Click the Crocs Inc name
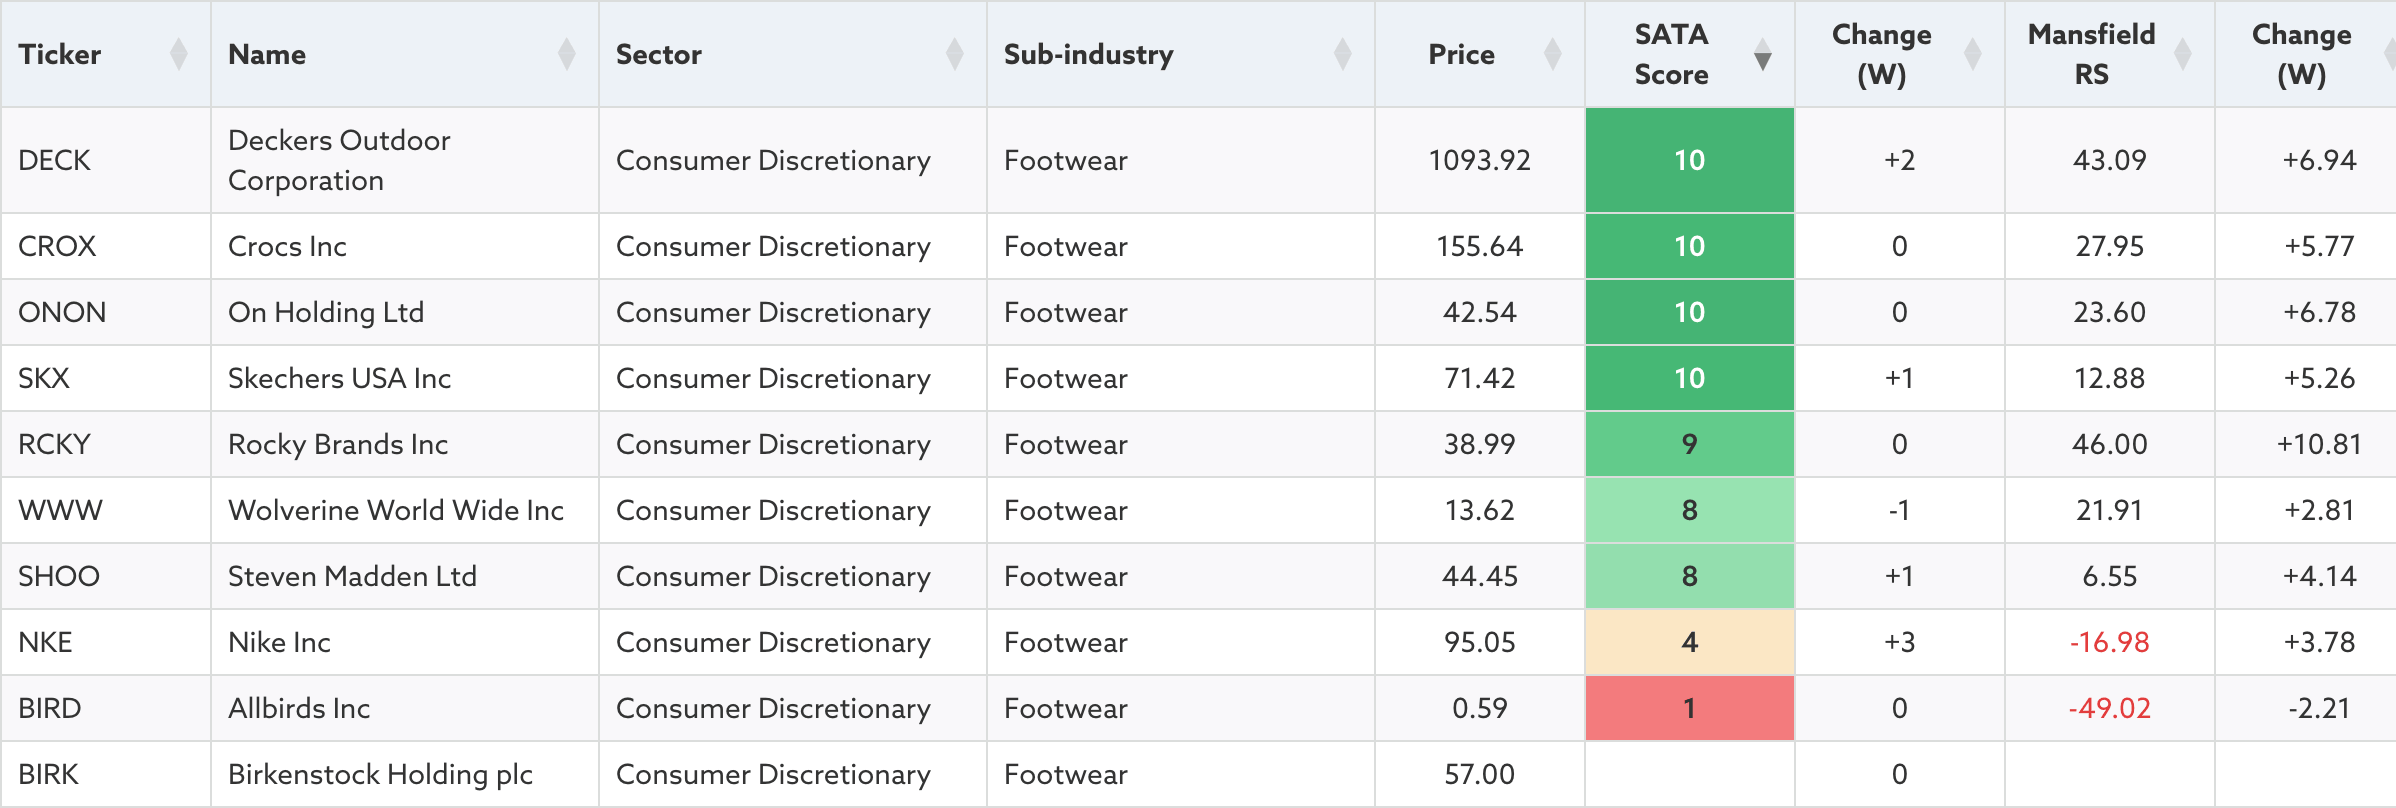Image resolution: width=2396 pixels, height=808 pixels. [x=287, y=246]
